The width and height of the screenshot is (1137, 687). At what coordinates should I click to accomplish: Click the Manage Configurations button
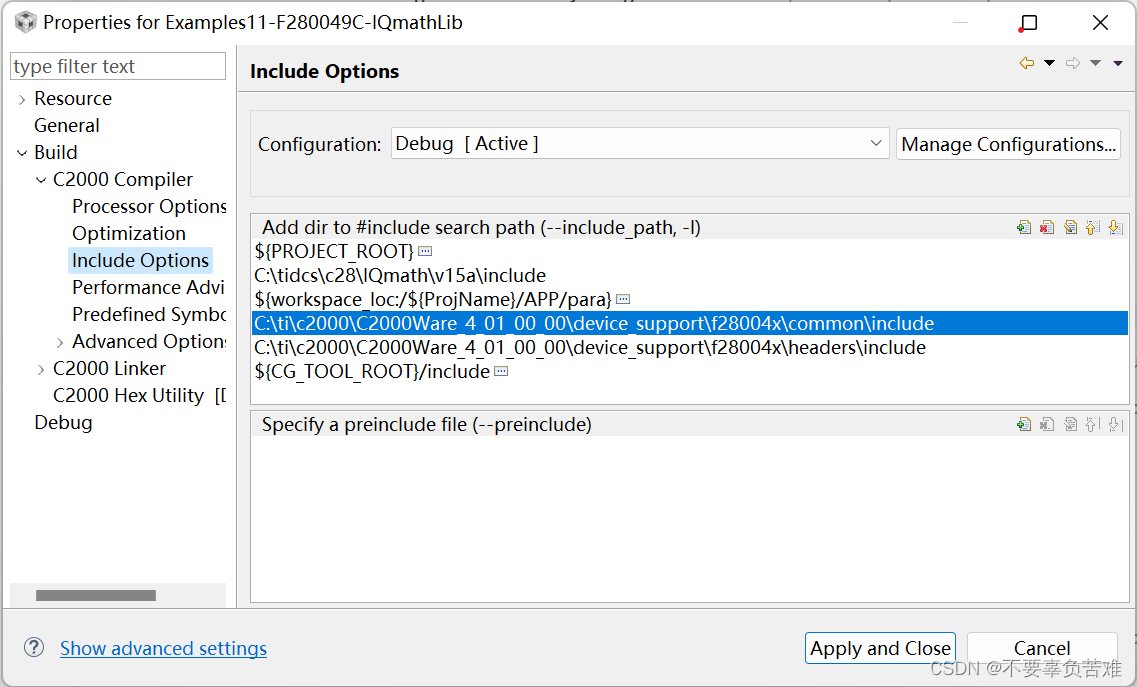(1008, 144)
